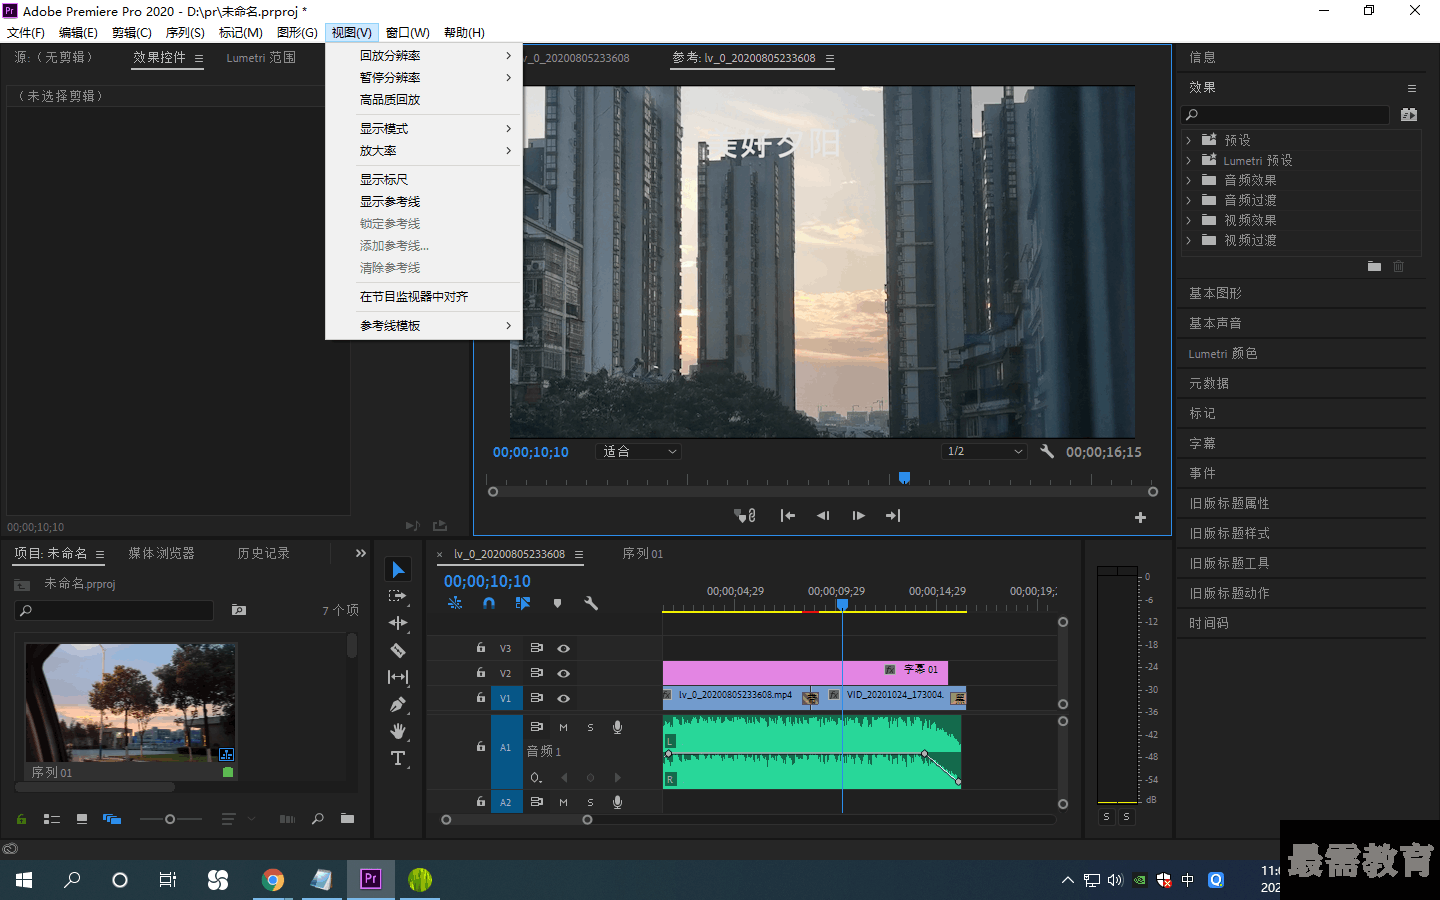1440x900 pixels.
Task: Toggle V3 track output eye
Action: click(x=563, y=648)
